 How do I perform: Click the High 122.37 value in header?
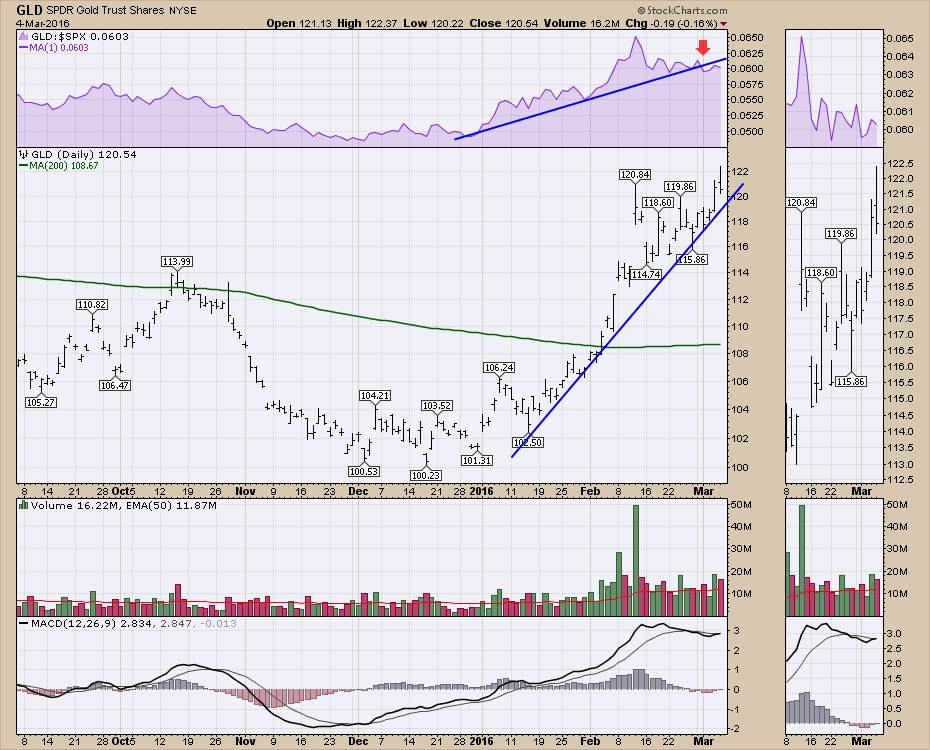coord(367,23)
